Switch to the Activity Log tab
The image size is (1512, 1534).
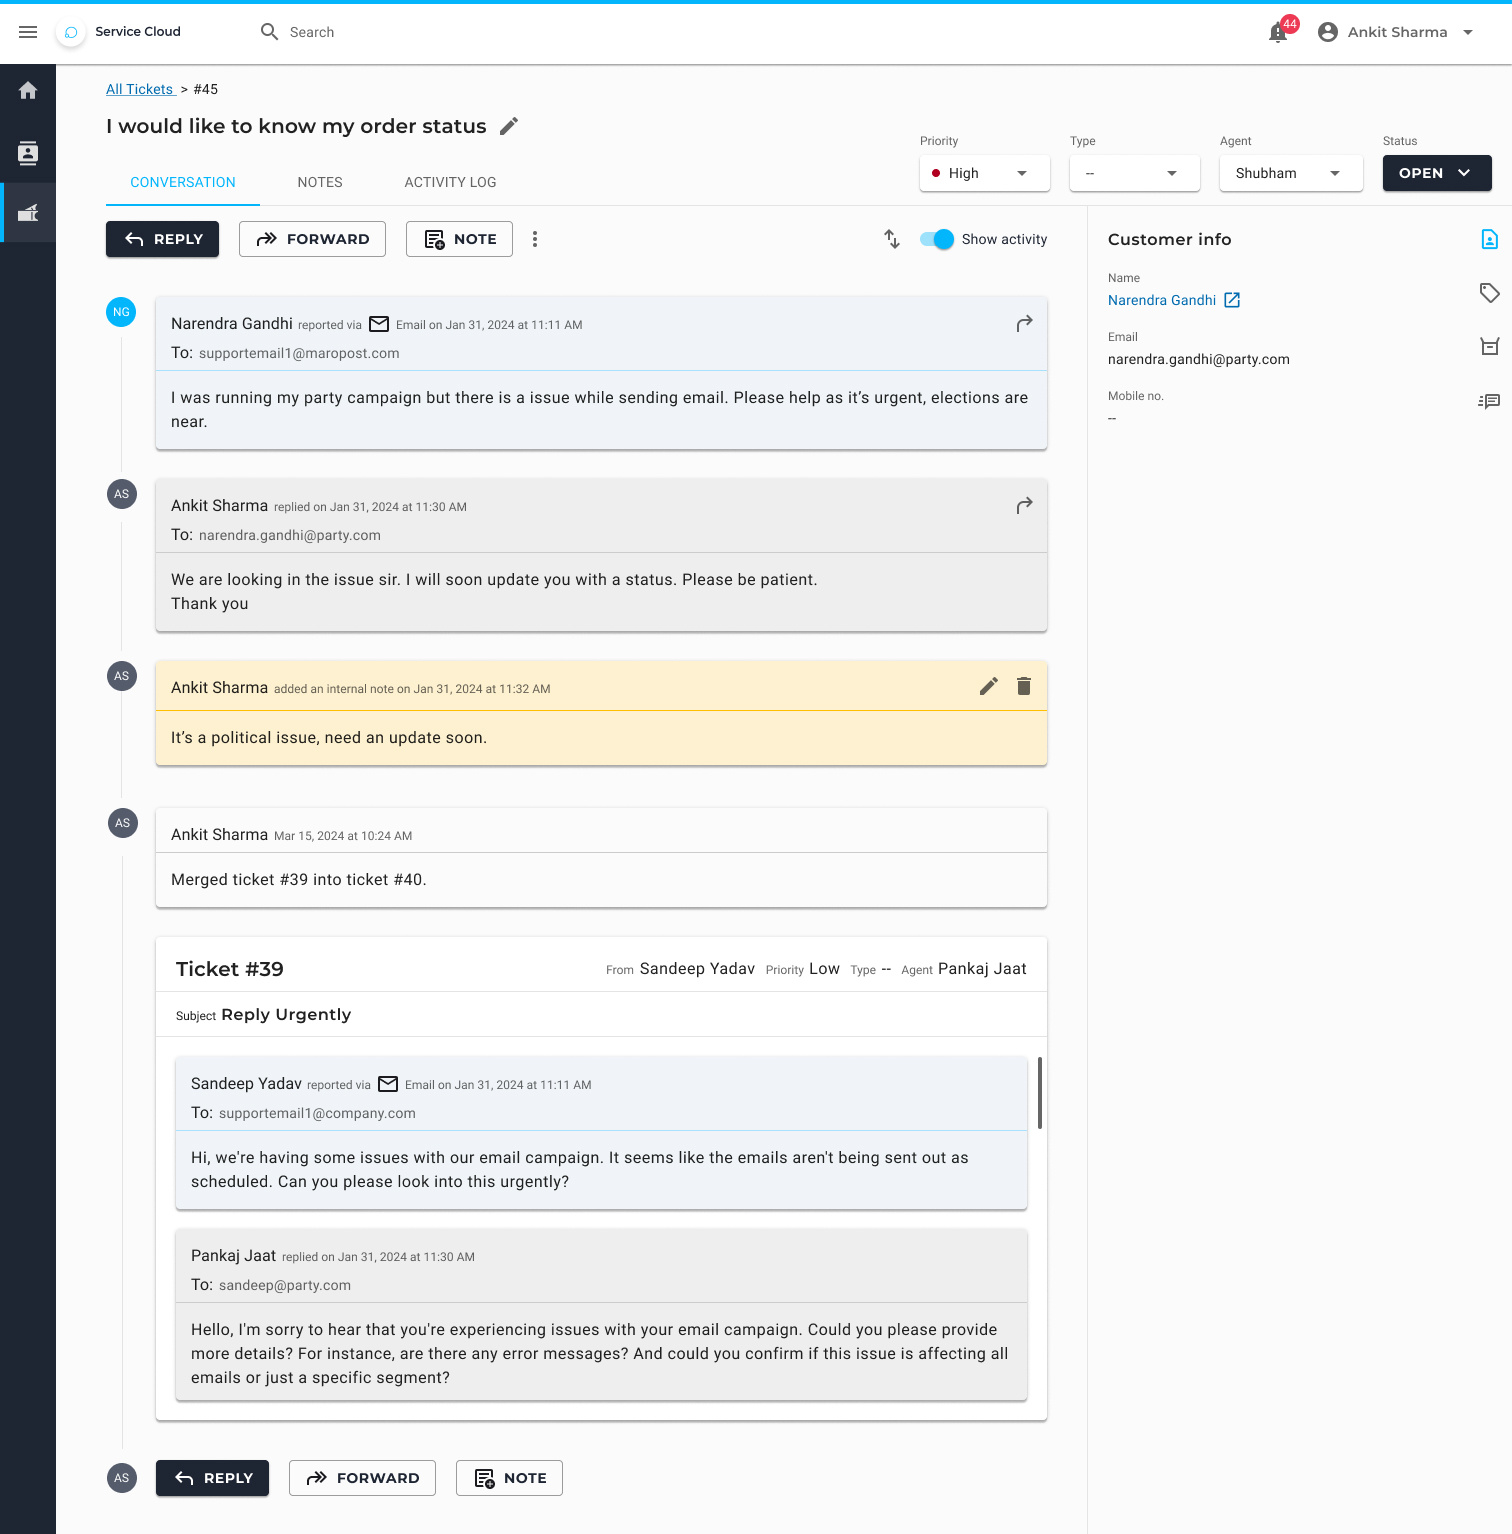point(450,182)
